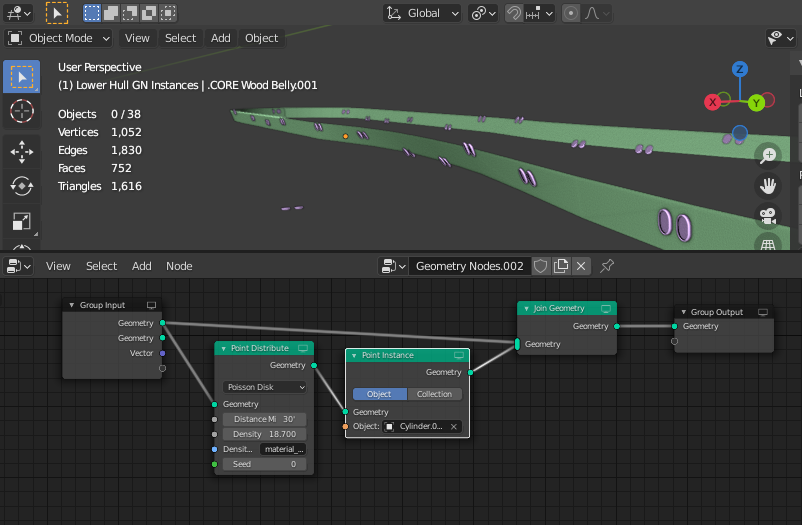Click the Join Geometry node title

click(x=559, y=309)
